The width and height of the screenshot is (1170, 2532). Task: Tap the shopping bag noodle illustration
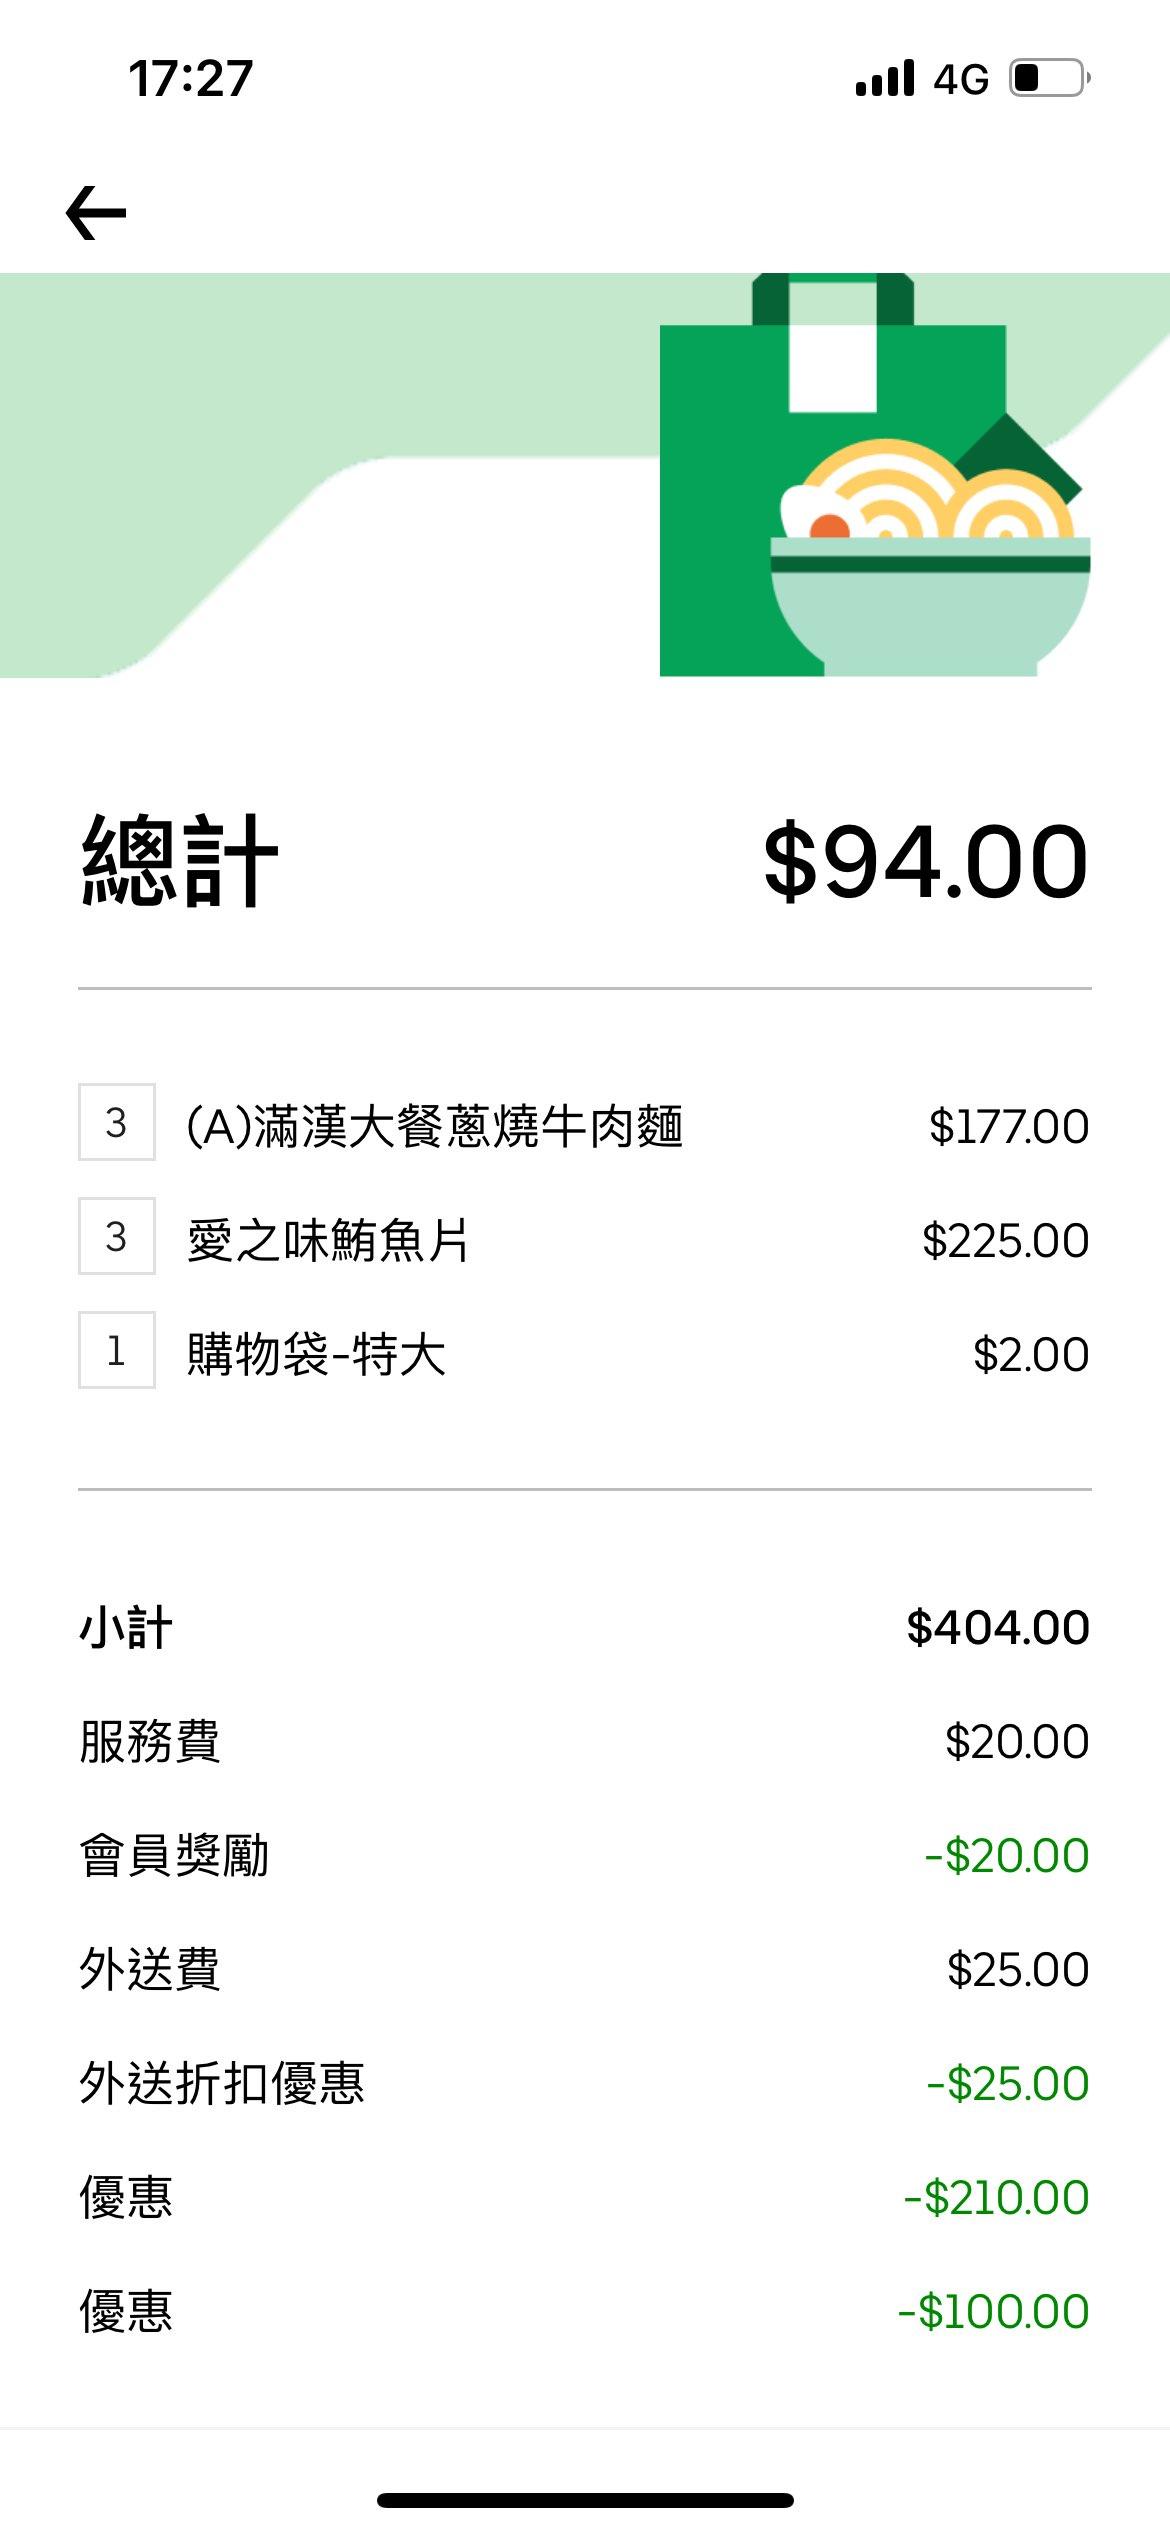874,476
